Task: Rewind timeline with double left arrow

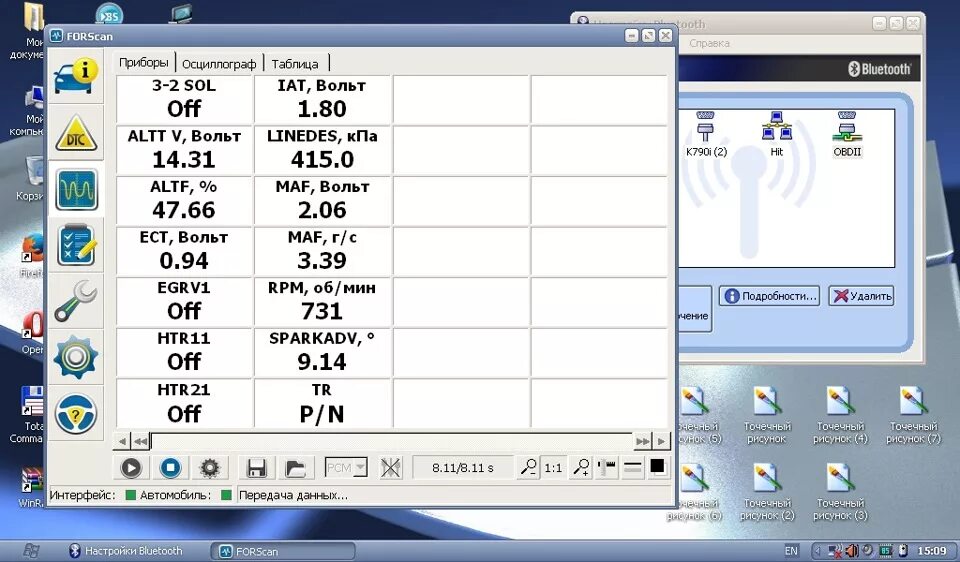Action: click(x=141, y=441)
